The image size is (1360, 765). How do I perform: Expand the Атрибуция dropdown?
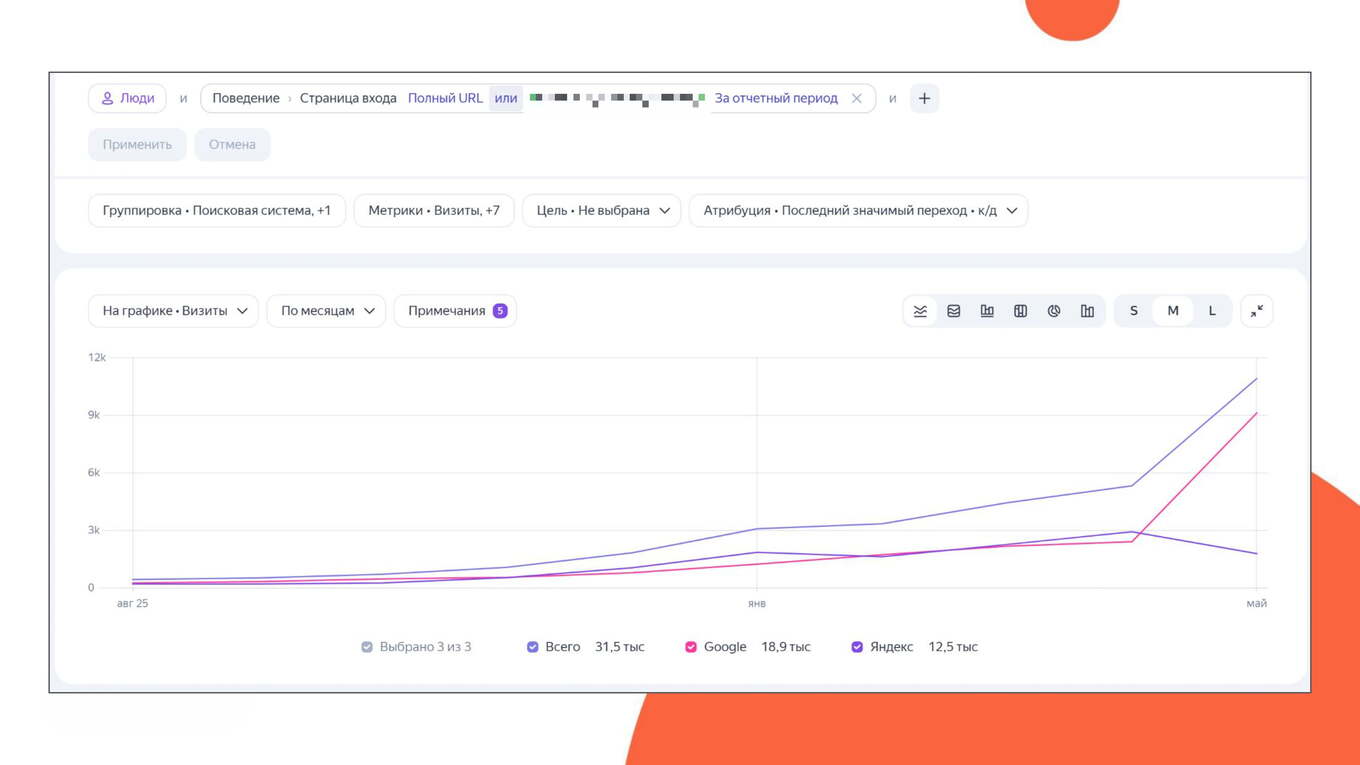(x=859, y=211)
